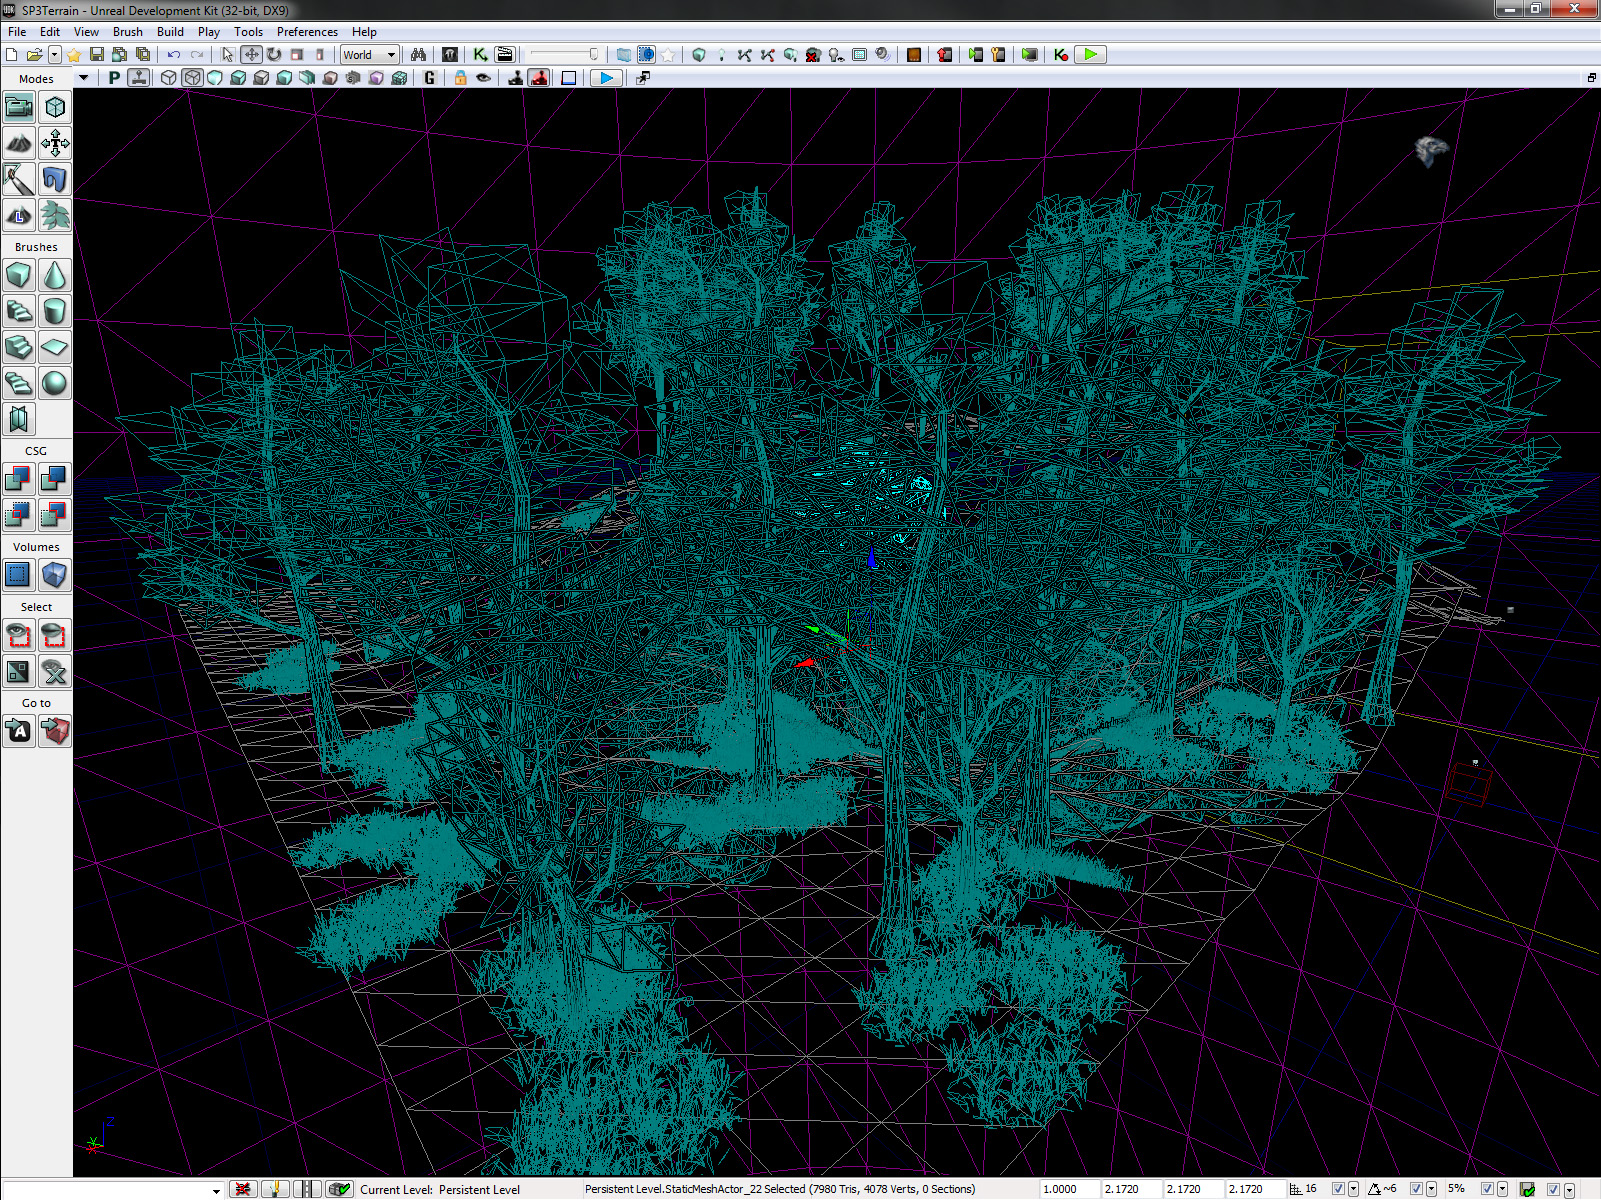Click the CSG Add button
Image resolution: width=1601 pixels, height=1200 pixels.
(19, 479)
